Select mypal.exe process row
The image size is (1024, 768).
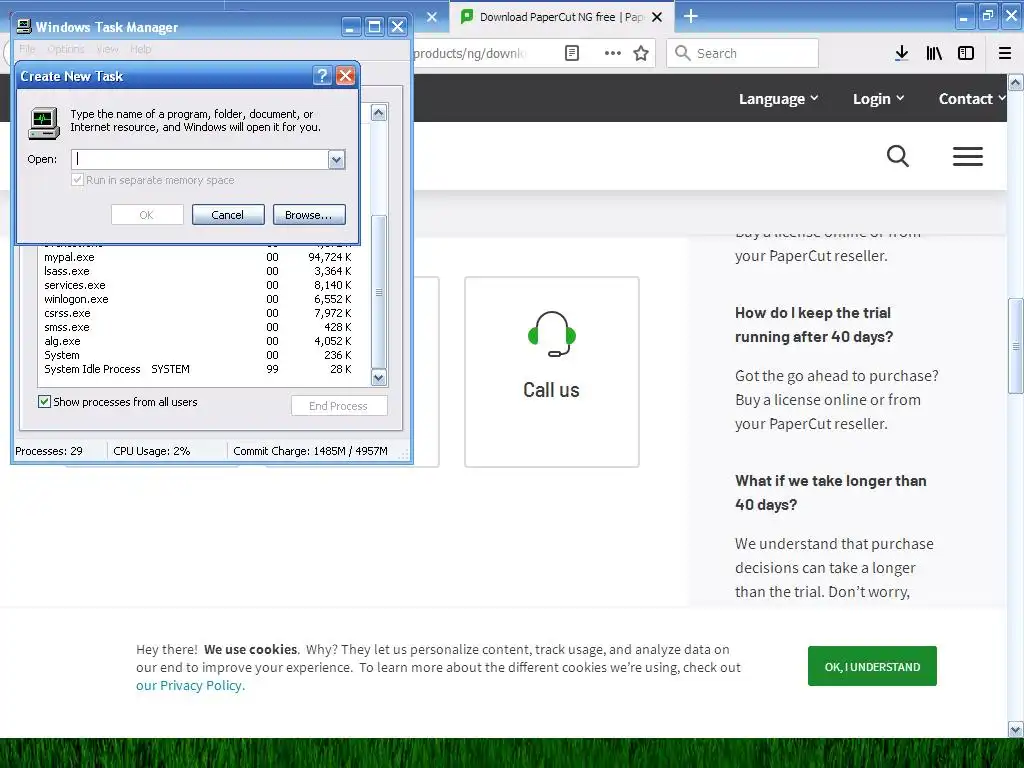(x=198, y=257)
